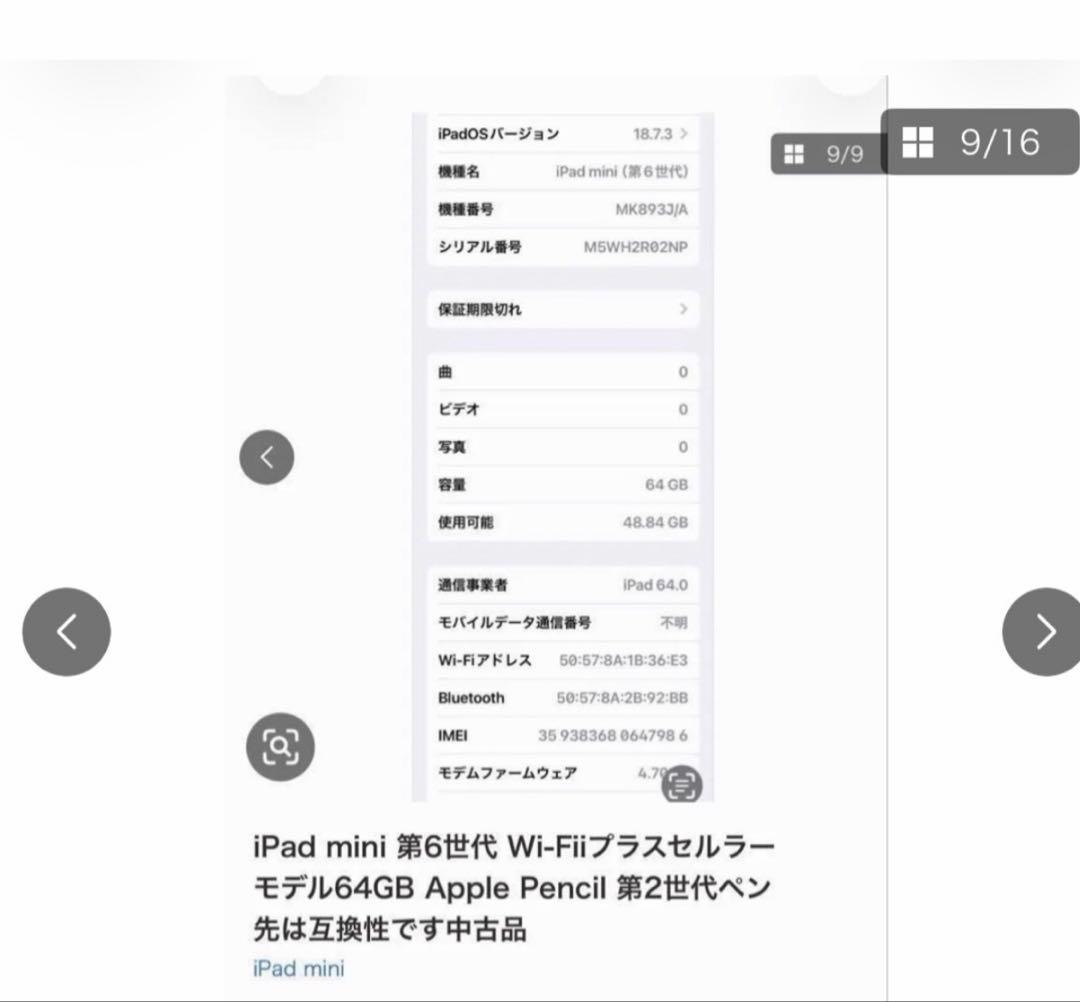This screenshot has width=1080, height=1002.
Task: Click the IMEI information row
Action: (560, 735)
